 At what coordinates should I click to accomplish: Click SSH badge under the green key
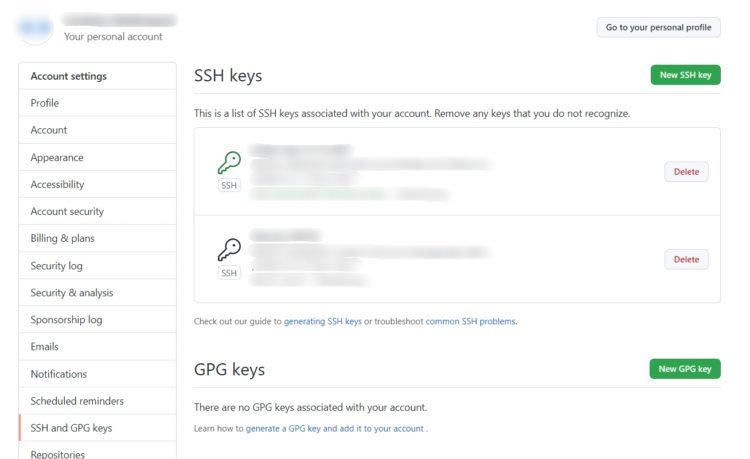[229, 186]
